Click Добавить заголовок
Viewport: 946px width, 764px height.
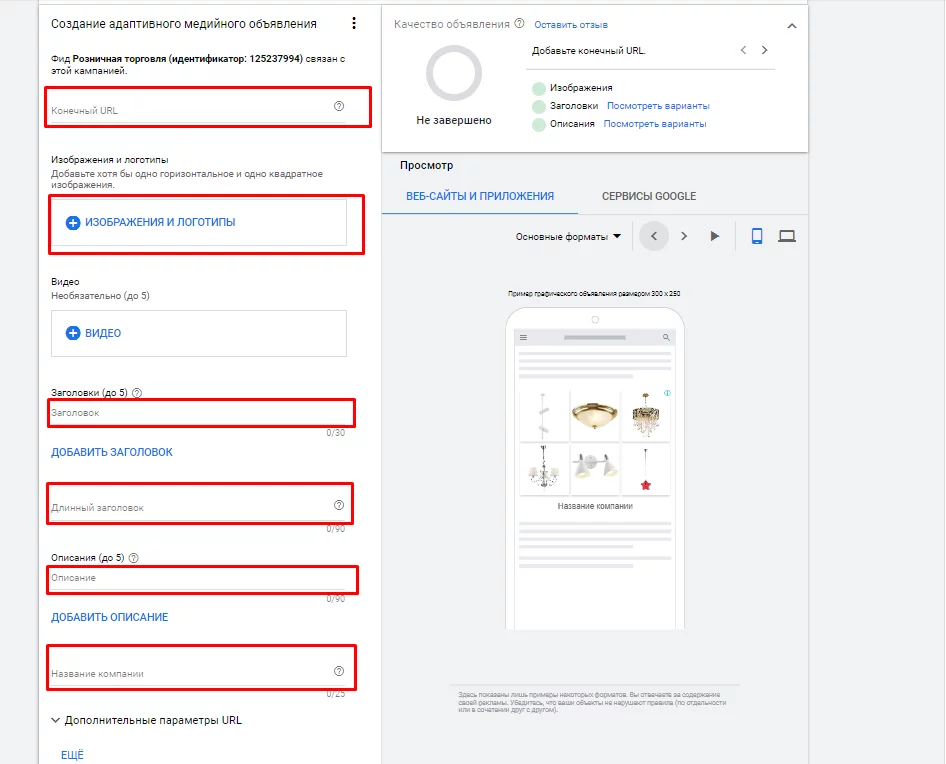[x=112, y=452]
